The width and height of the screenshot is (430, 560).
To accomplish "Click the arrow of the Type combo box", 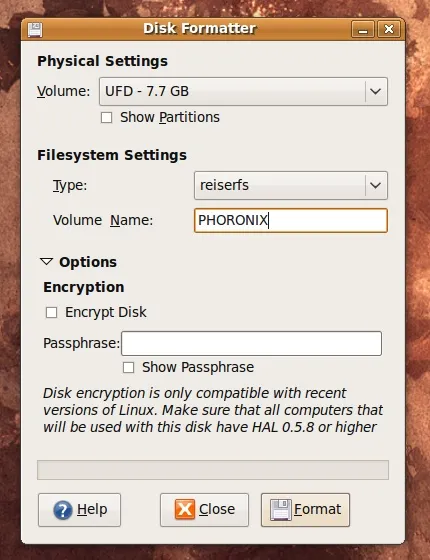I will click(375, 185).
